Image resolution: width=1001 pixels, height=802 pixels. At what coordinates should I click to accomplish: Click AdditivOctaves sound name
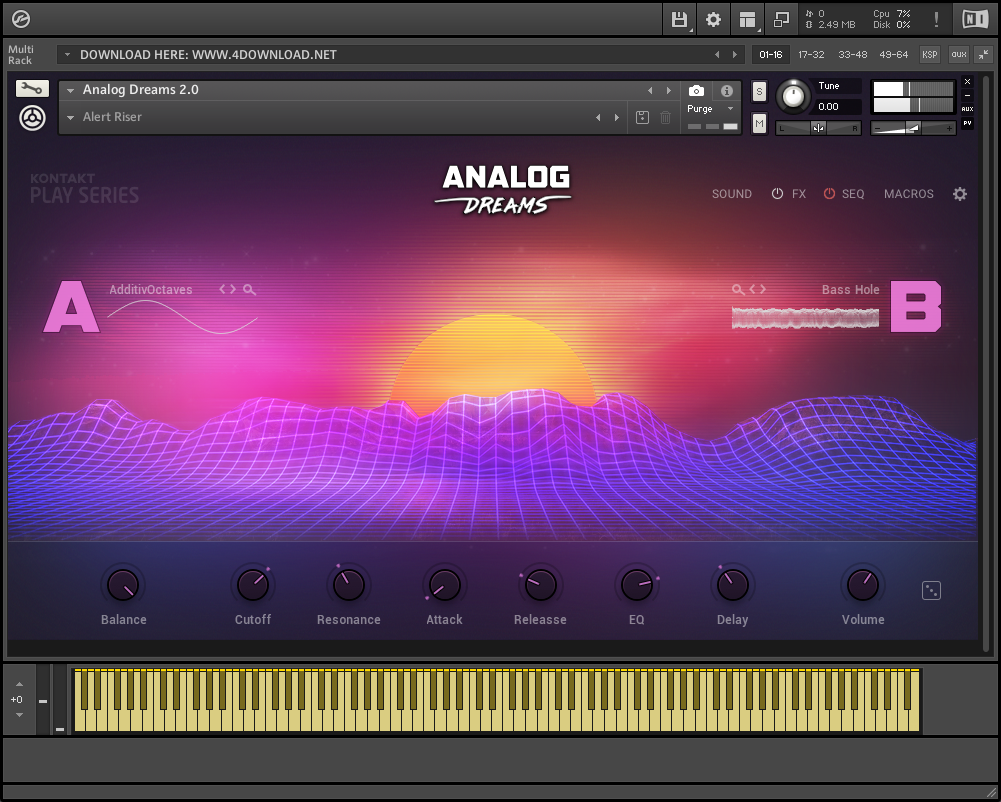pyautogui.click(x=151, y=289)
